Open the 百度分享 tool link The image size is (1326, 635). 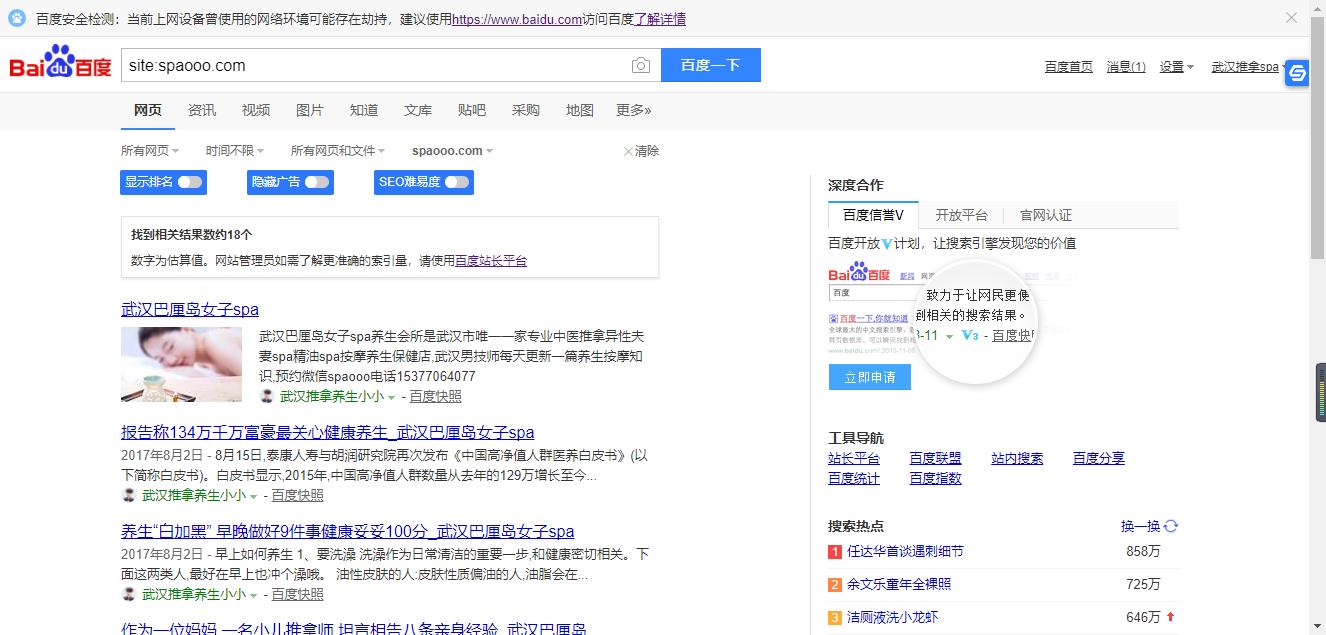(x=1099, y=458)
